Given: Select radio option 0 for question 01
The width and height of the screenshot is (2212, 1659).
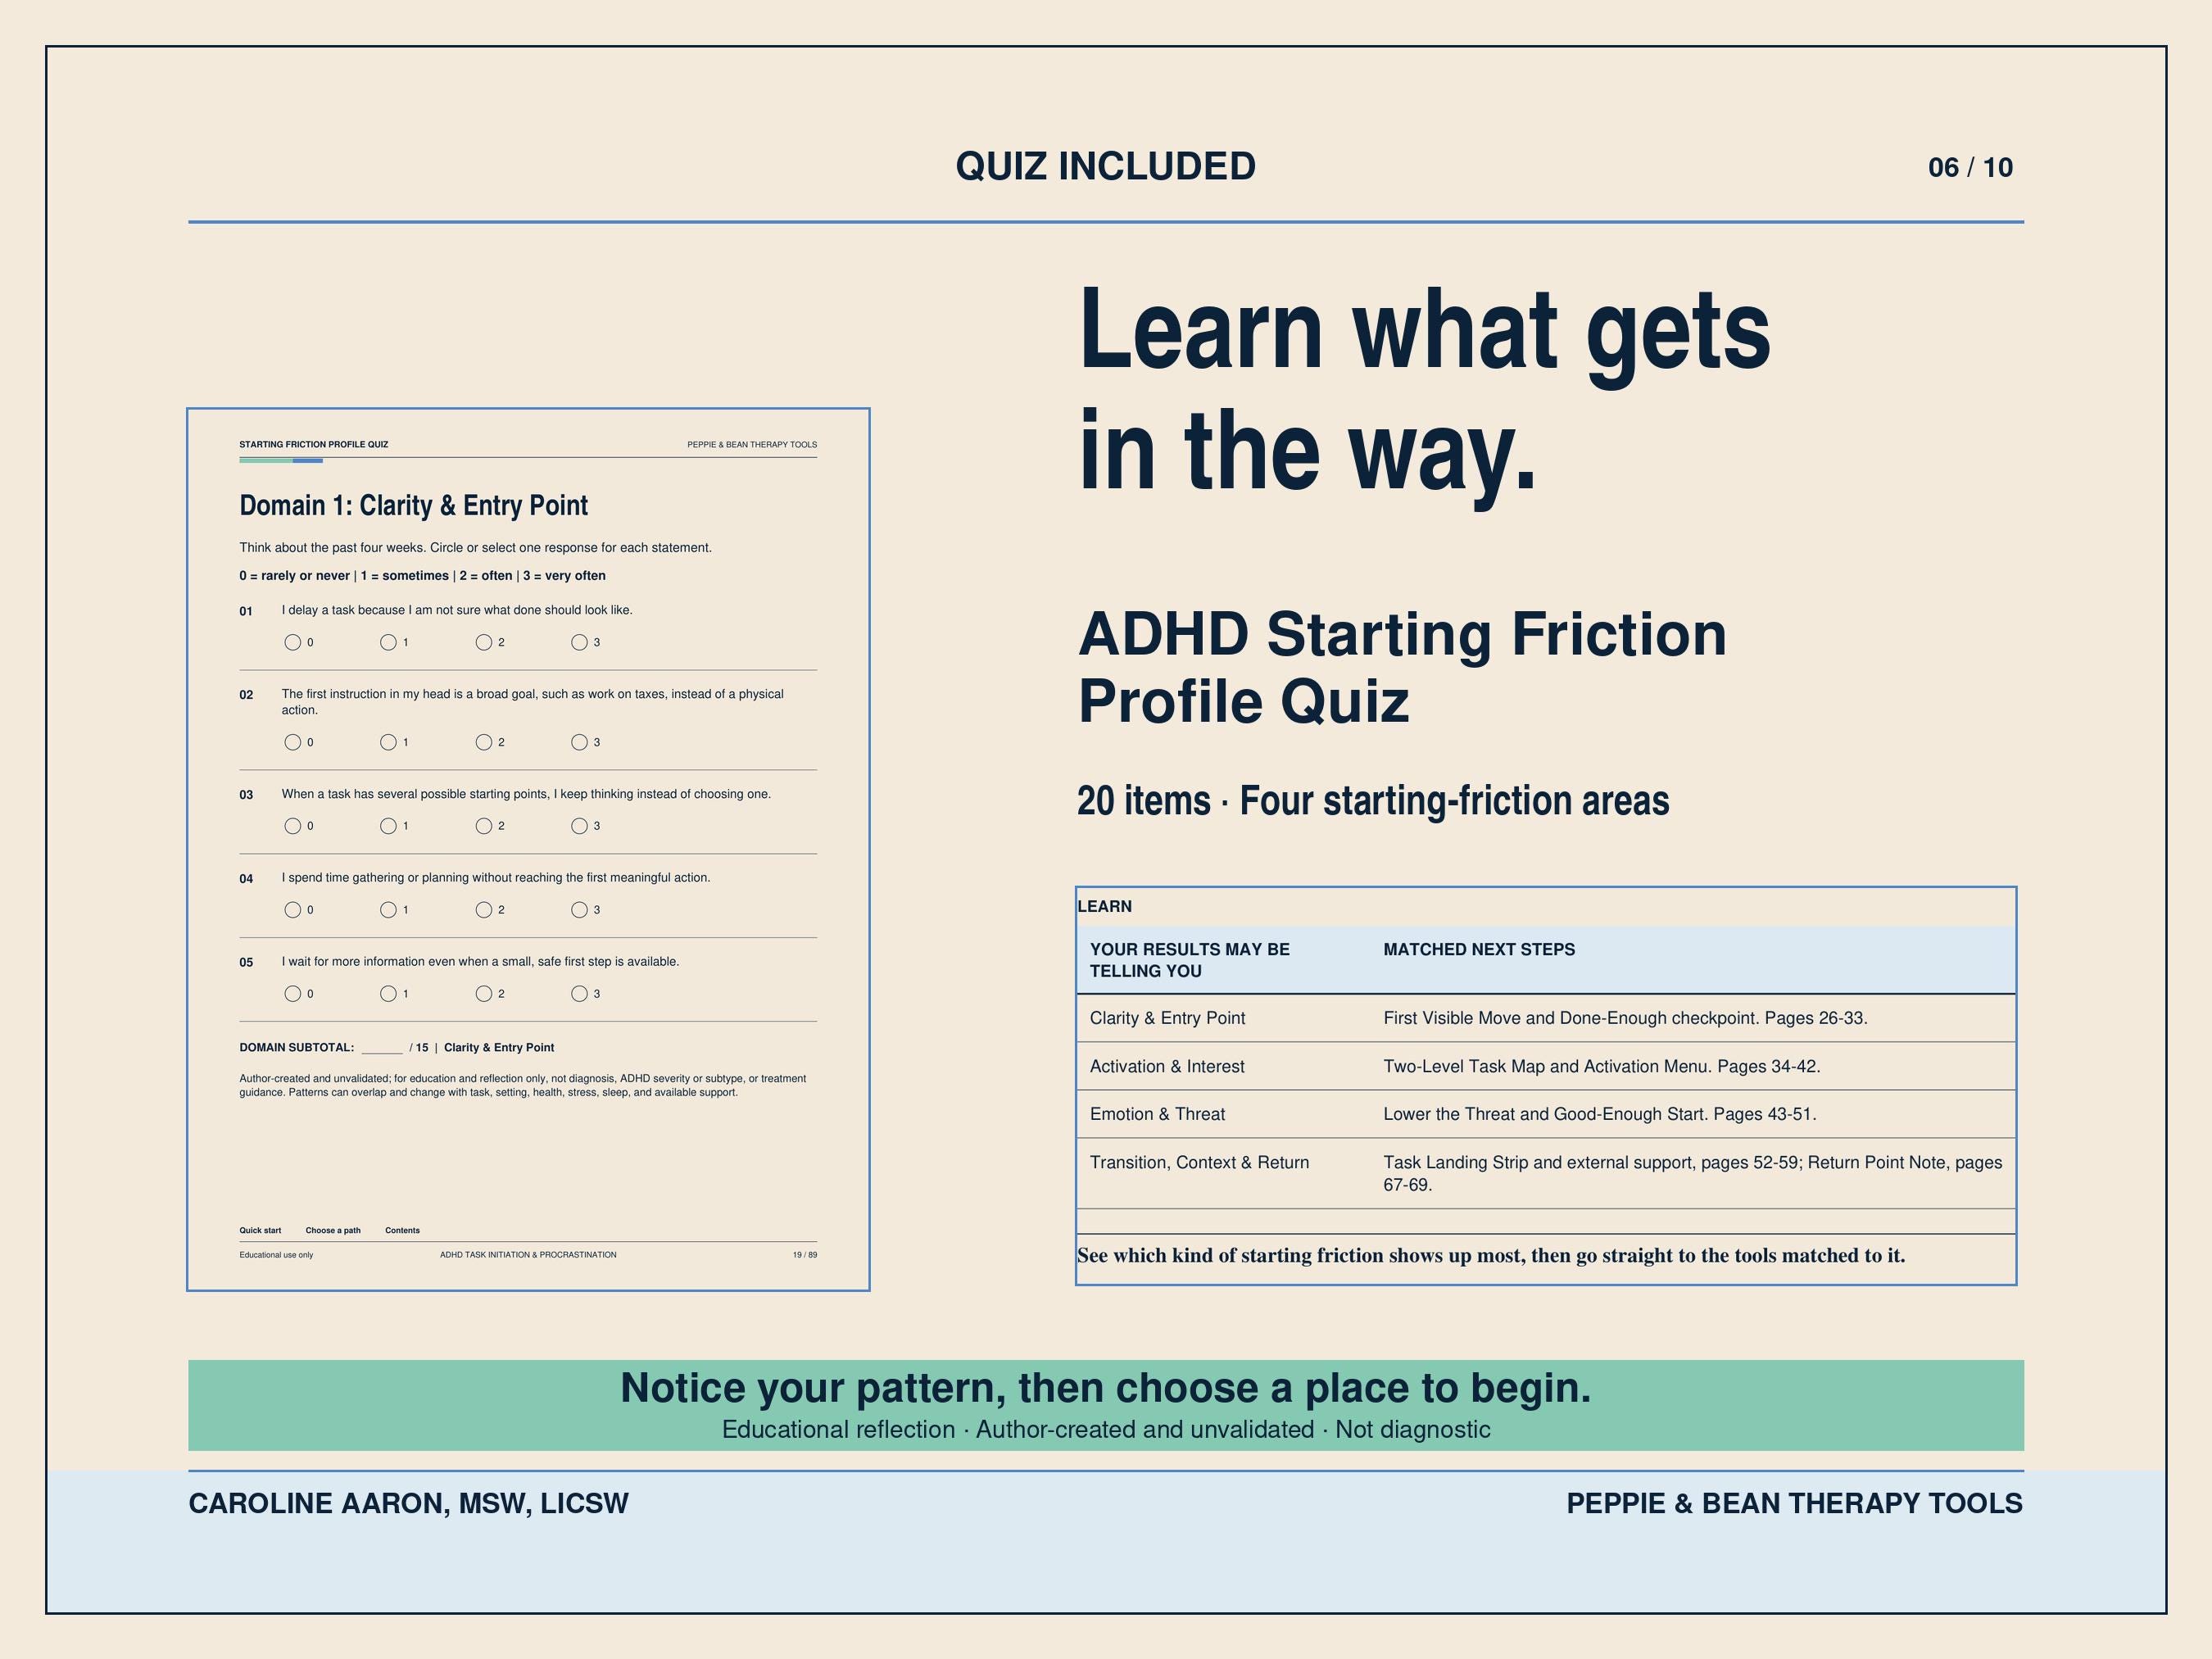Looking at the screenshot, I should [x=293, y=642].
